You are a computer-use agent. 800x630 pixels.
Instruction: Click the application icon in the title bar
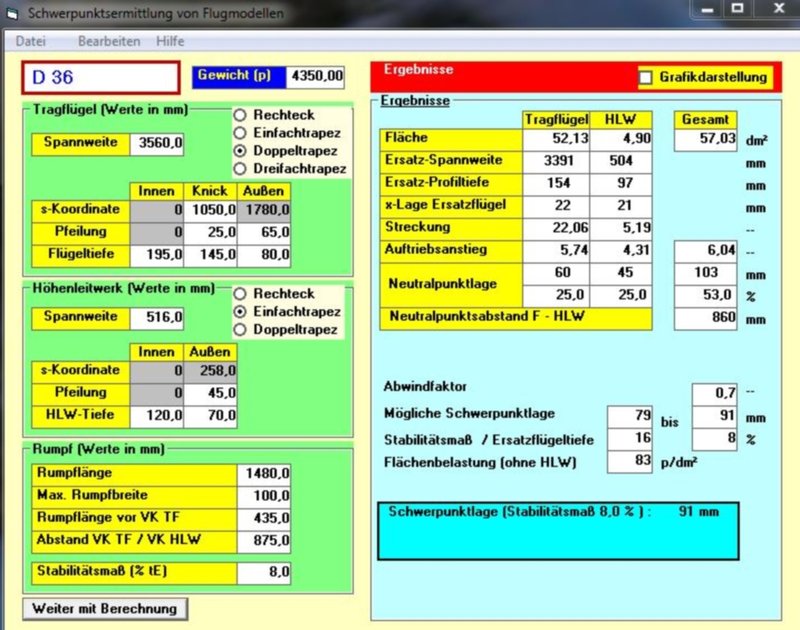click(14, 13)
